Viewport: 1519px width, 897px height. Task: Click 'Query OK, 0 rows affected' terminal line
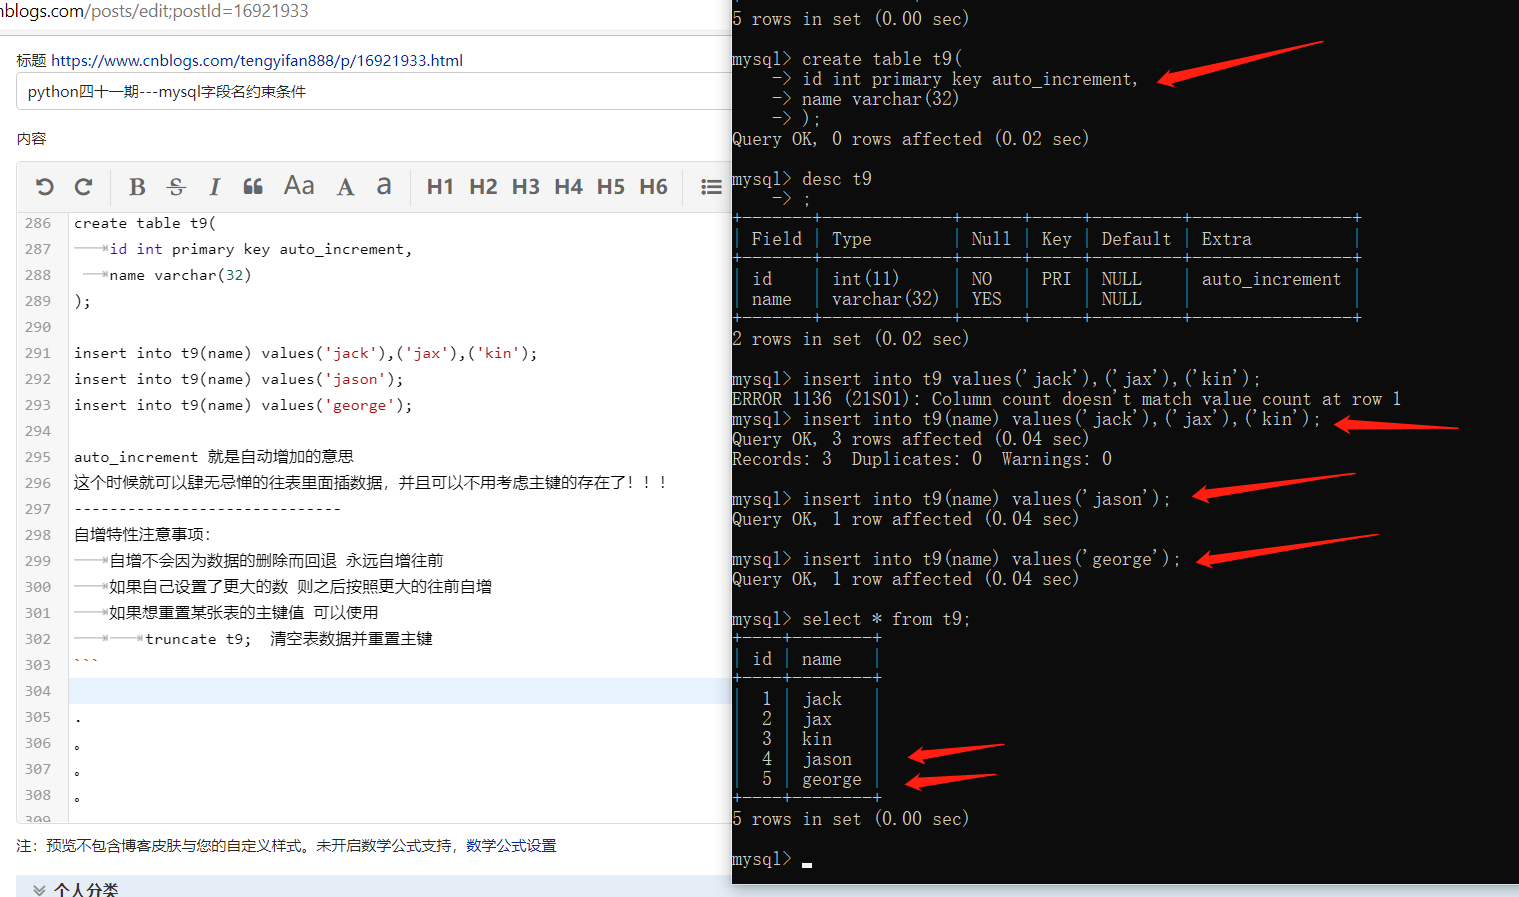(910, 139)
